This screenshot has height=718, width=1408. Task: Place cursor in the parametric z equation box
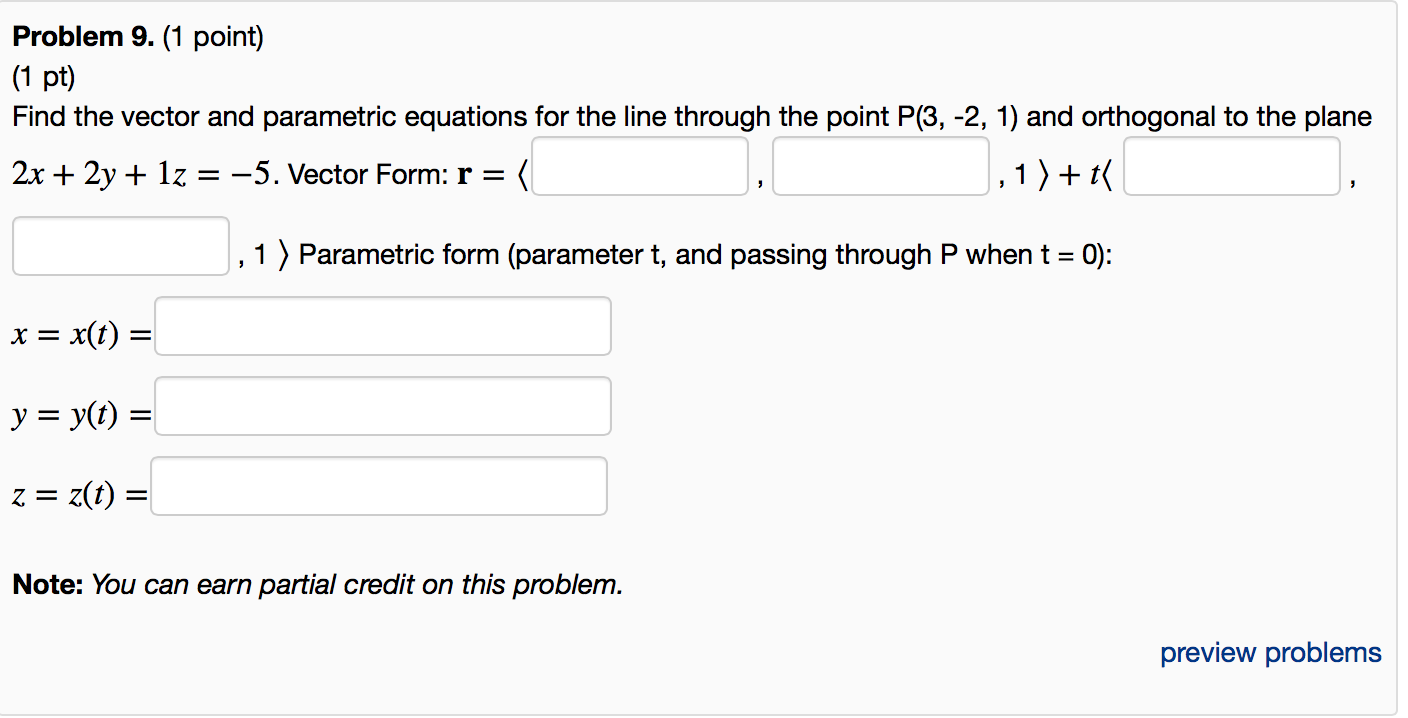(x=380, y=485)
